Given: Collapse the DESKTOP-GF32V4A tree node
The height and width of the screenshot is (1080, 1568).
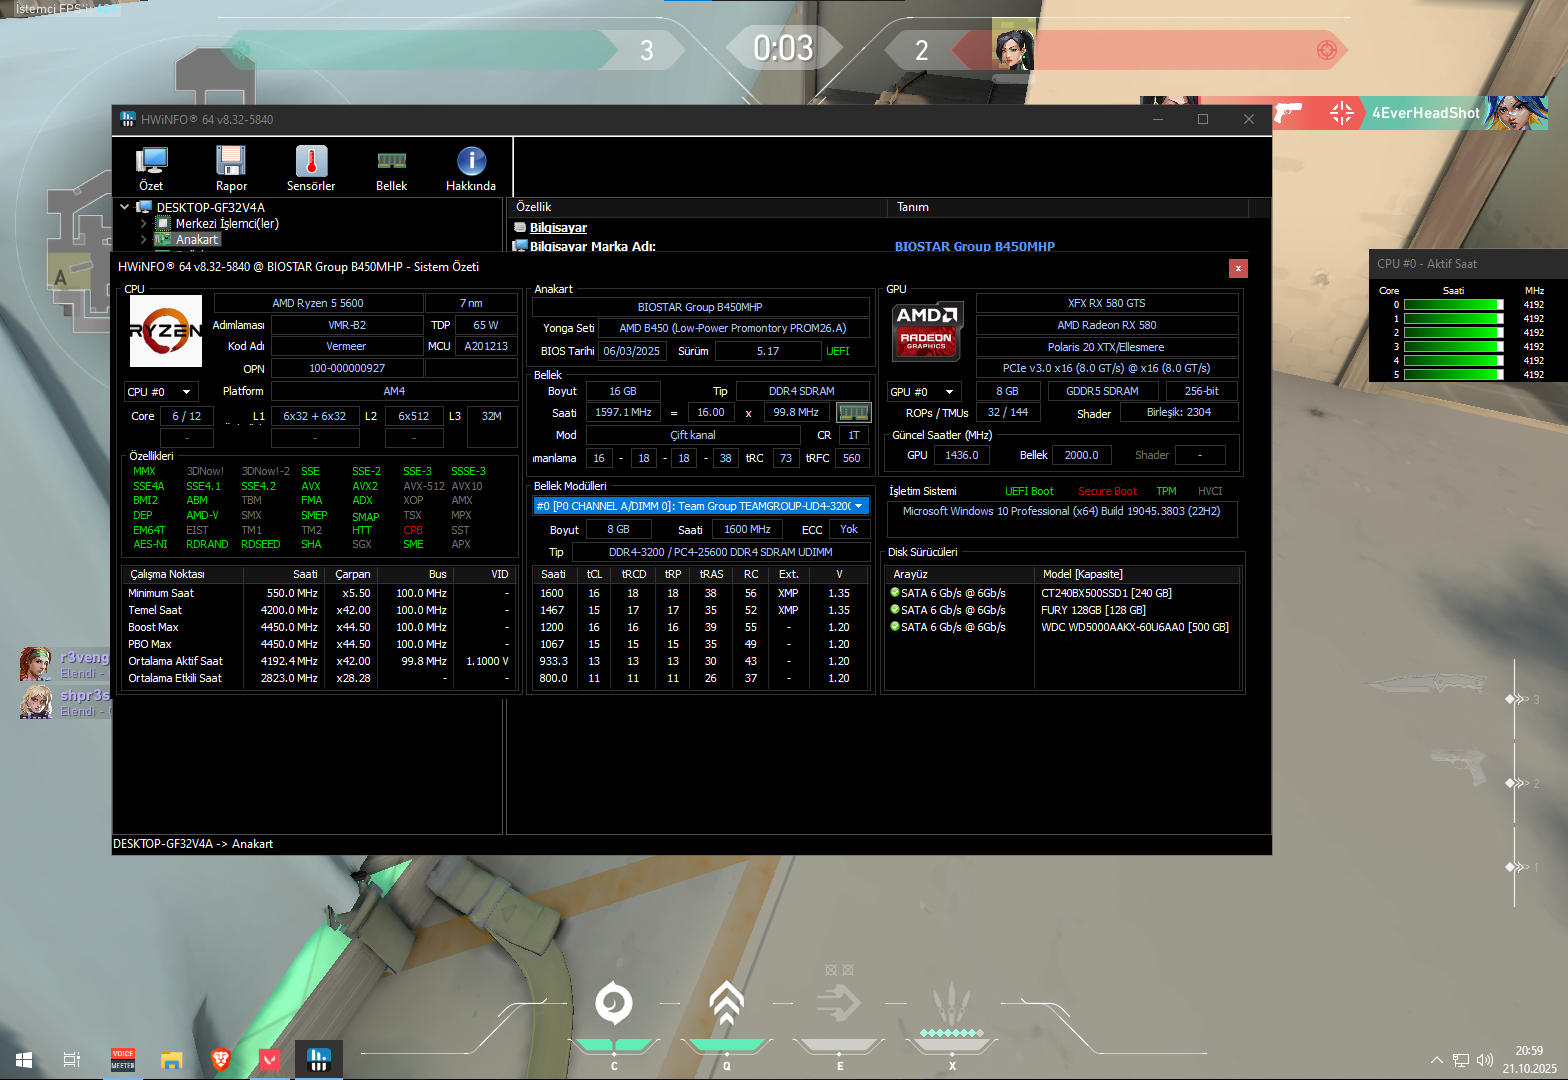Looking at the screenshot, I should (x=125, y=207).
